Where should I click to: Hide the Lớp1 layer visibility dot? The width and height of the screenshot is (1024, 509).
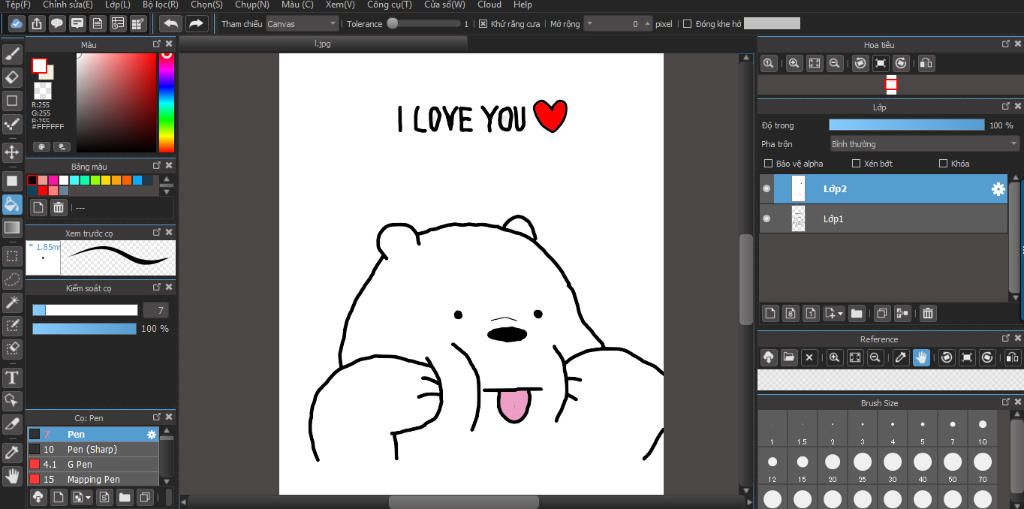(767, 218)
